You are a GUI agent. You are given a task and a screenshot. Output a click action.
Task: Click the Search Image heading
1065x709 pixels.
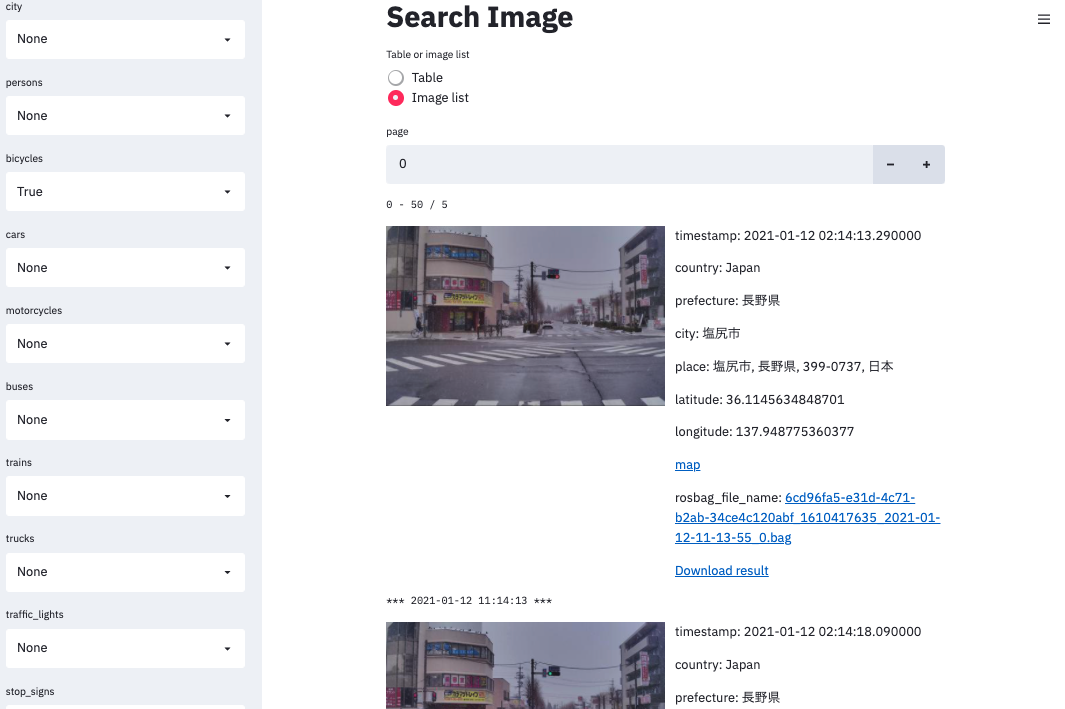point(480,17)
